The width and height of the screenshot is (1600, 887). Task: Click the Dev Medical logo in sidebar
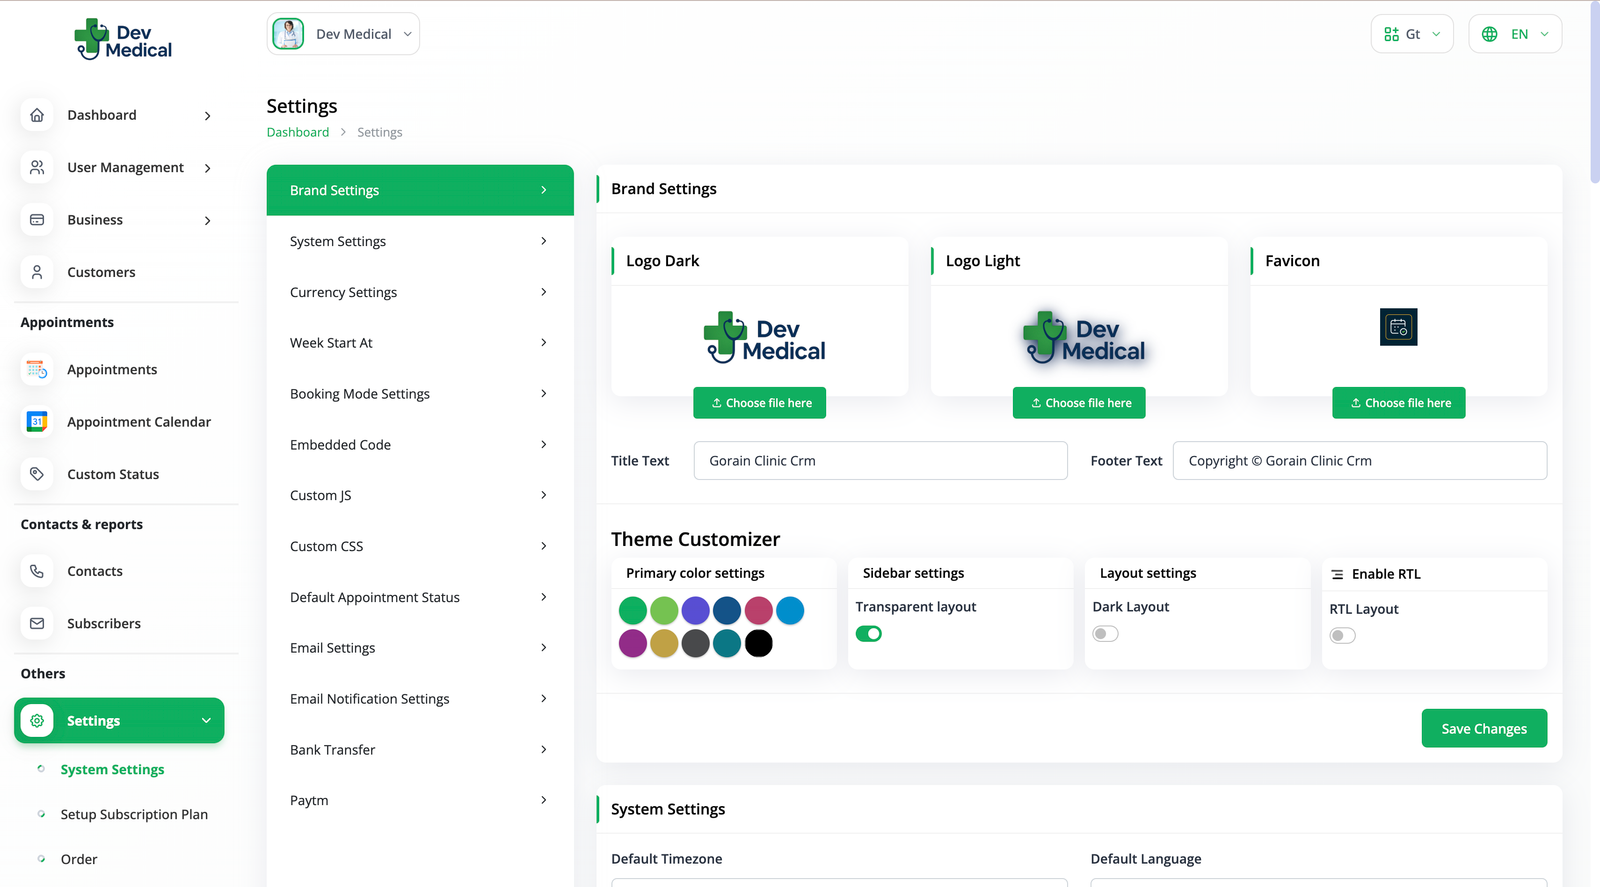coord(123,40)
